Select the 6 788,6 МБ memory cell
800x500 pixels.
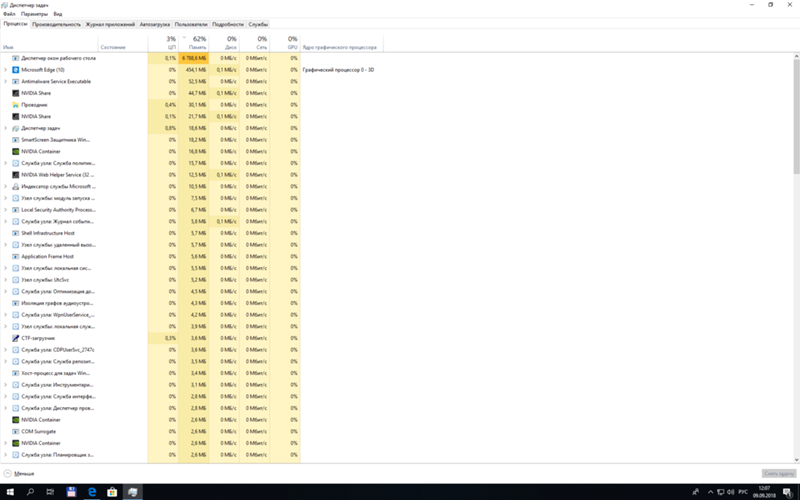point(193,58)
